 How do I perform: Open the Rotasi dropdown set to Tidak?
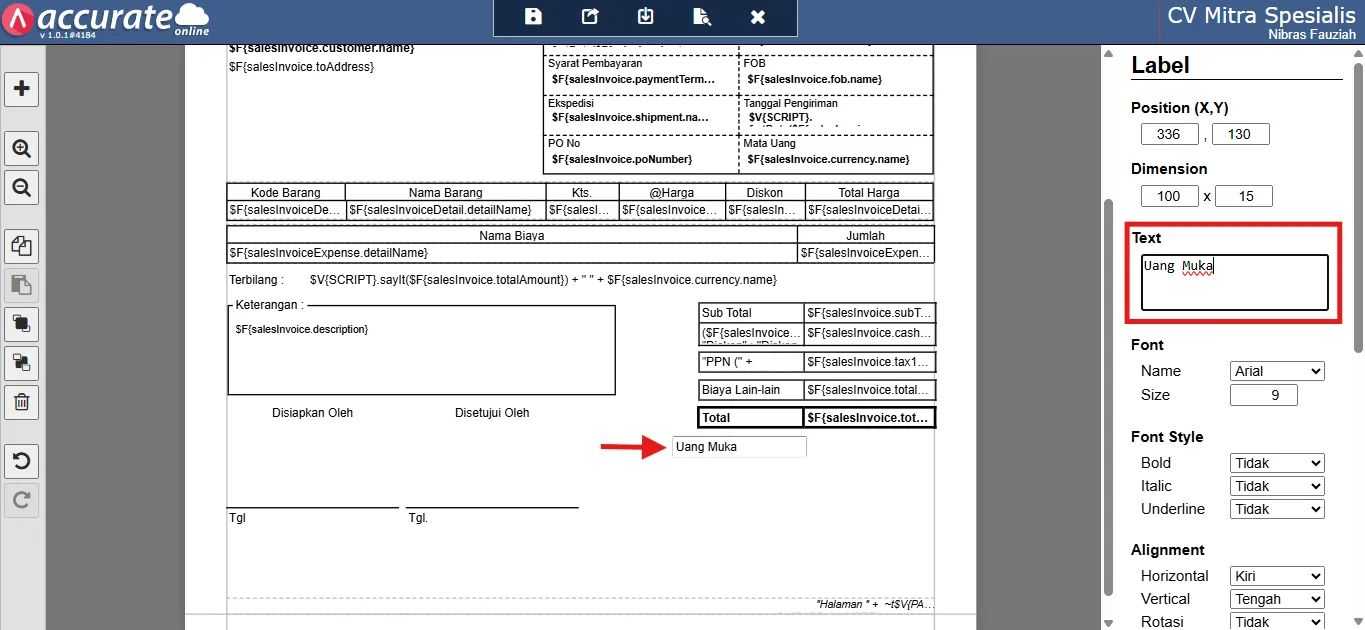pyautogui.click(x=1277, y=621)
